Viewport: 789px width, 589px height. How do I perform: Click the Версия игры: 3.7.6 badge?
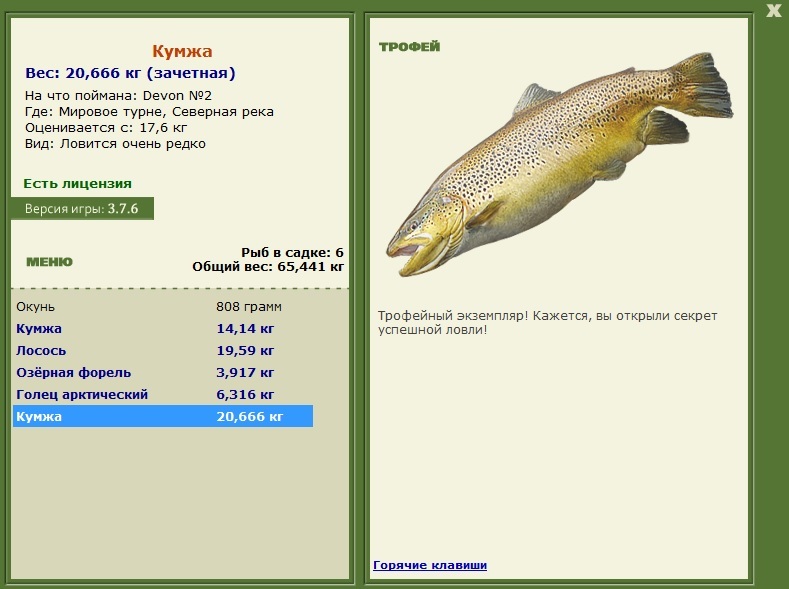click(x=82, y=208)
